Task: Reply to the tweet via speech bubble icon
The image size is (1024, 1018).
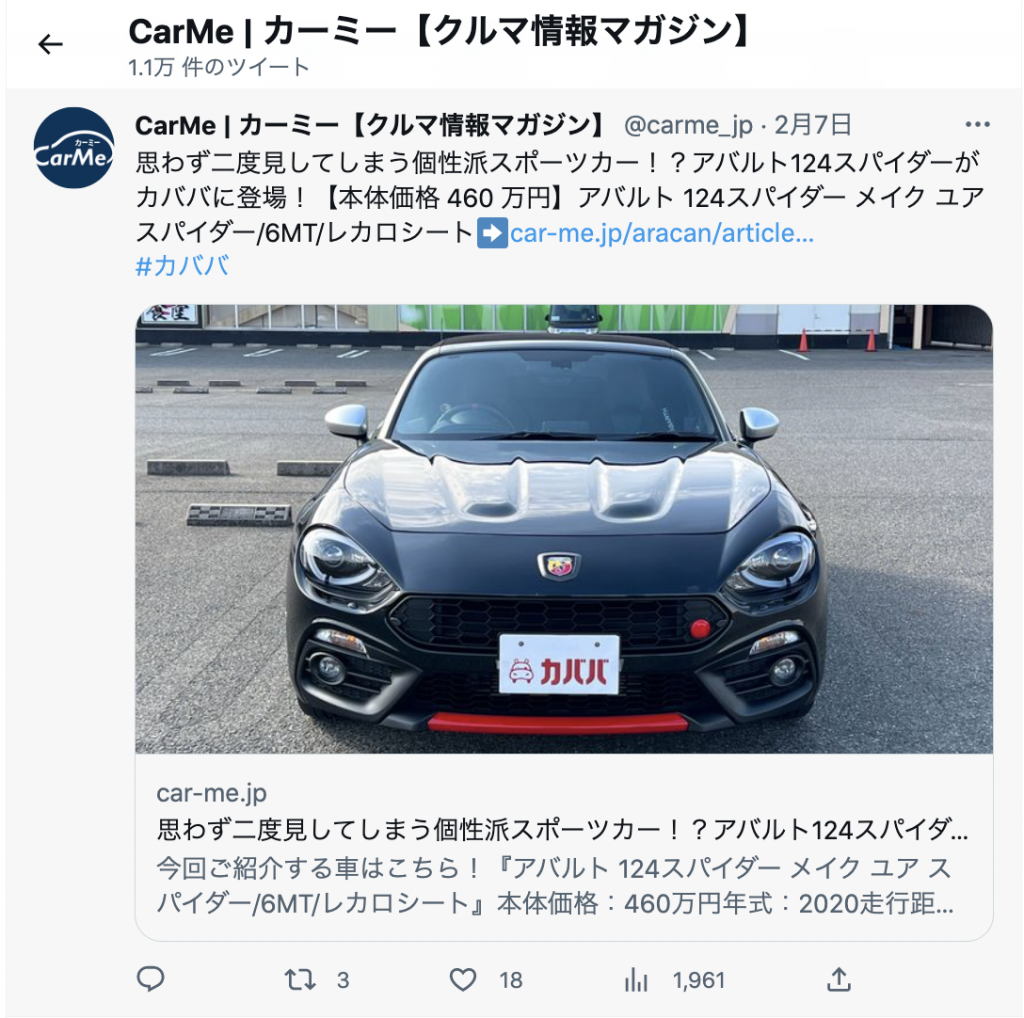Action: [x=150, y=979]
